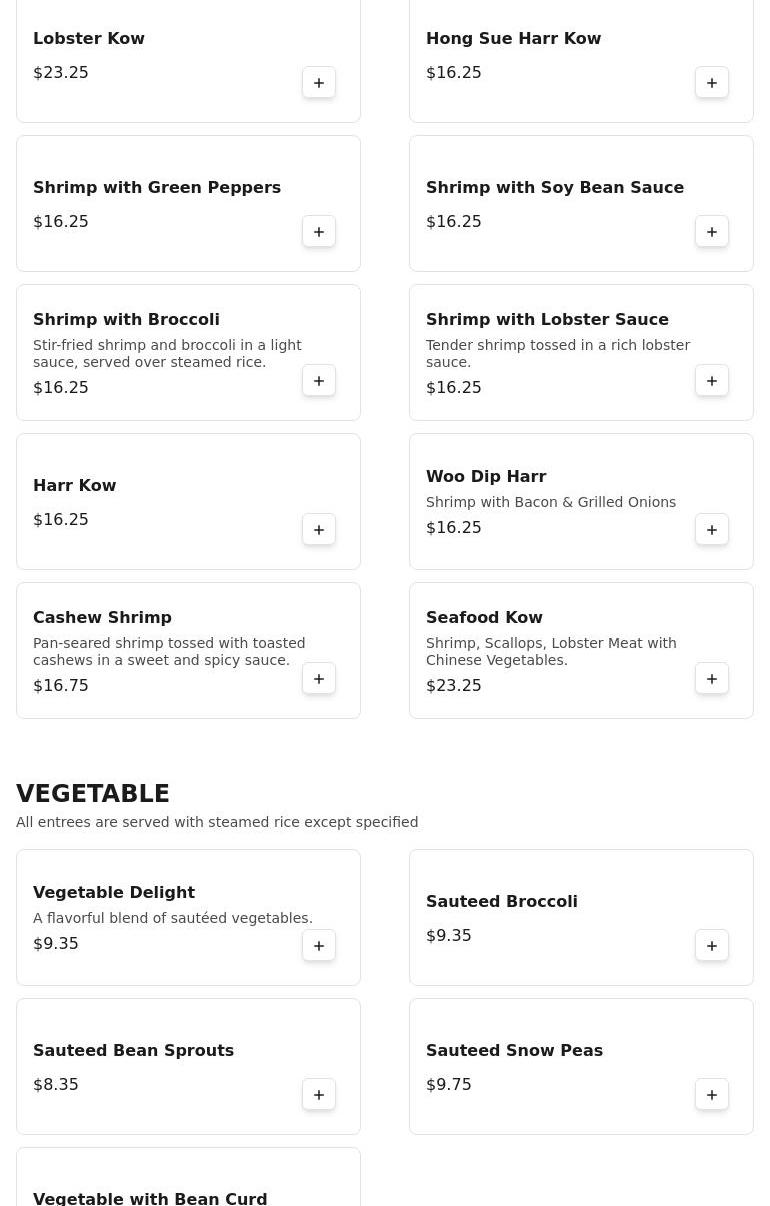Add Shrimp with Lobster Sauce item

712,381
